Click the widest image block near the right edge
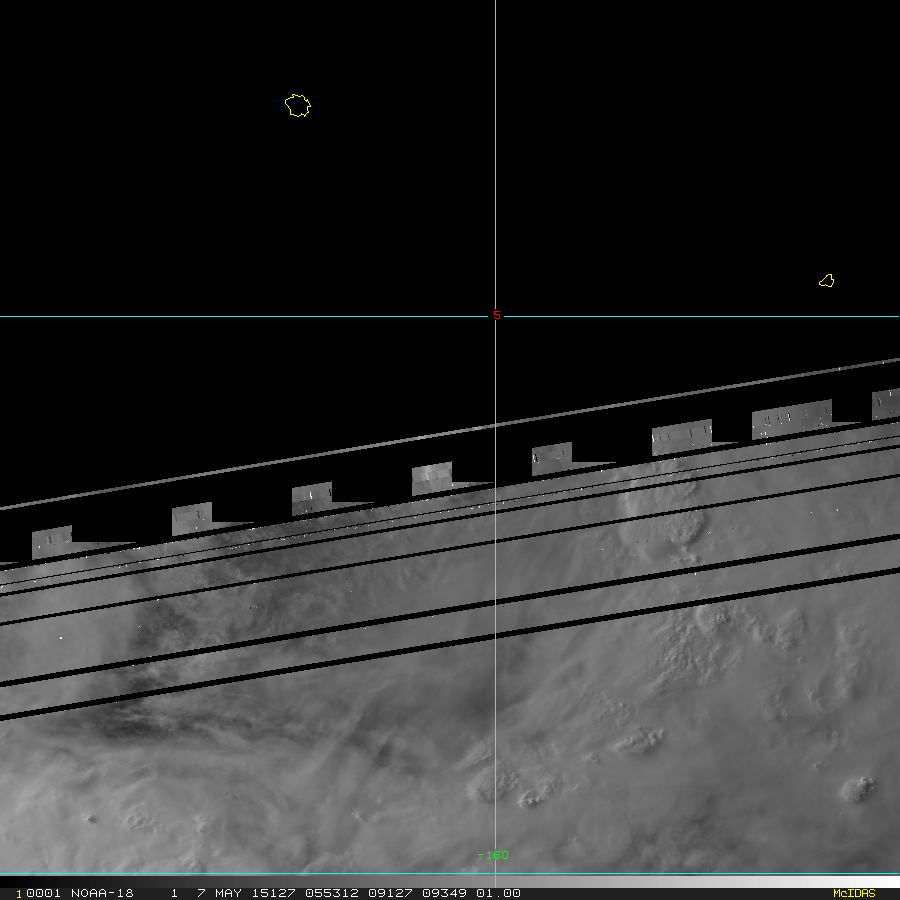This screenshot has width=900, height=900. pos(791,419)
